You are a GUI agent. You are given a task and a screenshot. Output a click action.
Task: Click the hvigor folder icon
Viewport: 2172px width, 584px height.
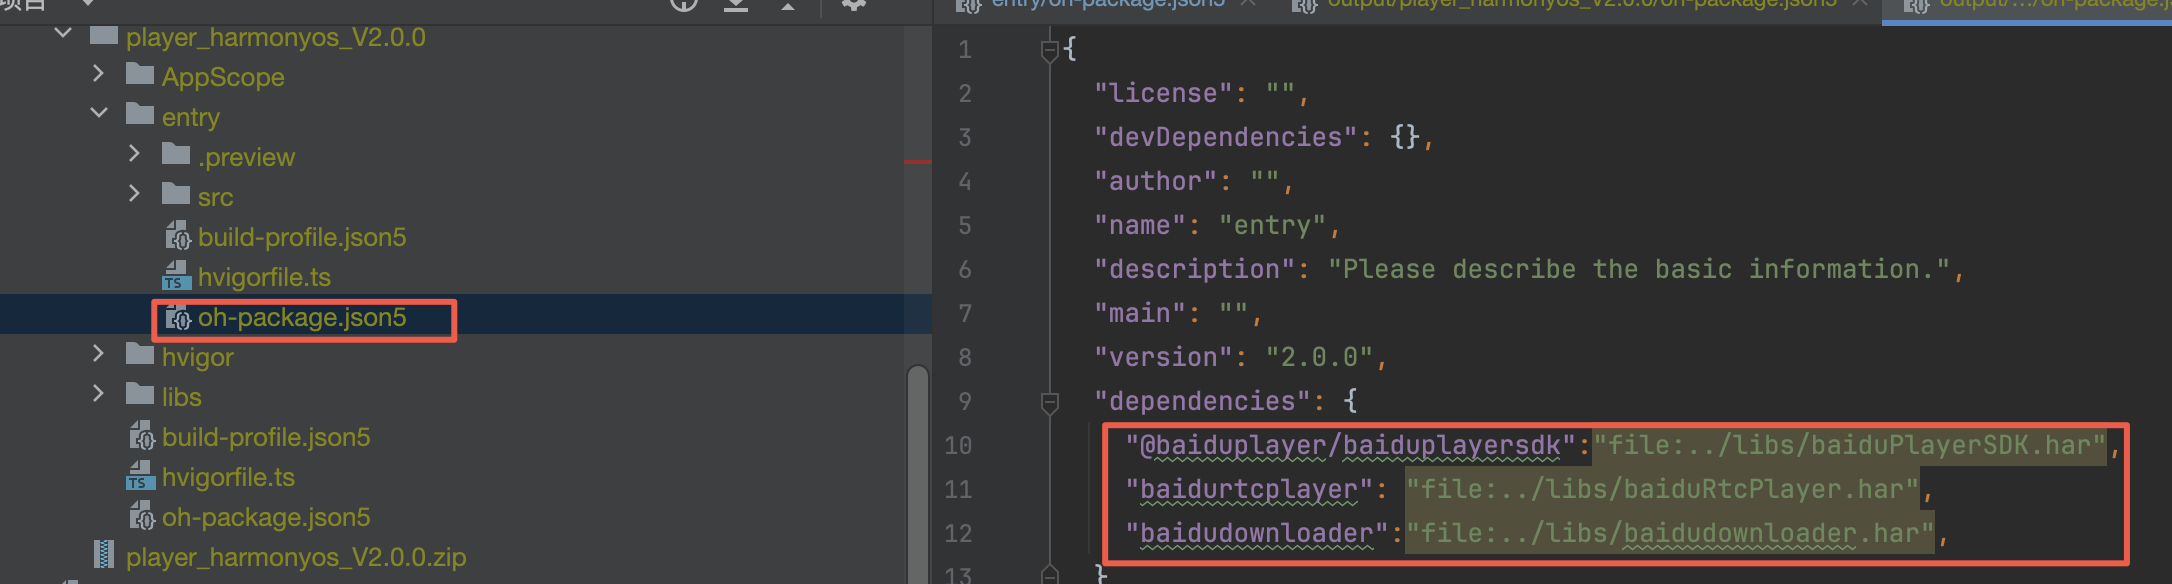140,356
